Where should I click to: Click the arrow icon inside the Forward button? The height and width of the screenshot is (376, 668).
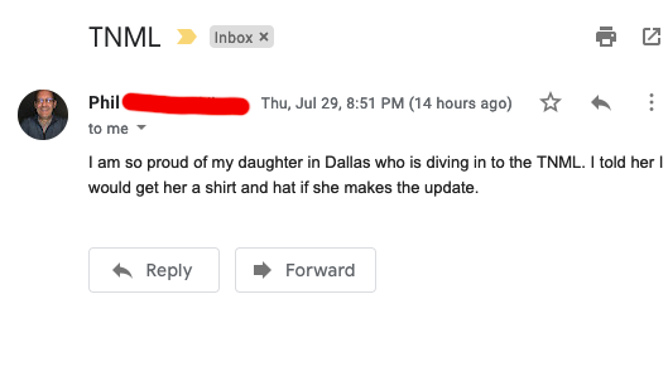[262, 270]
